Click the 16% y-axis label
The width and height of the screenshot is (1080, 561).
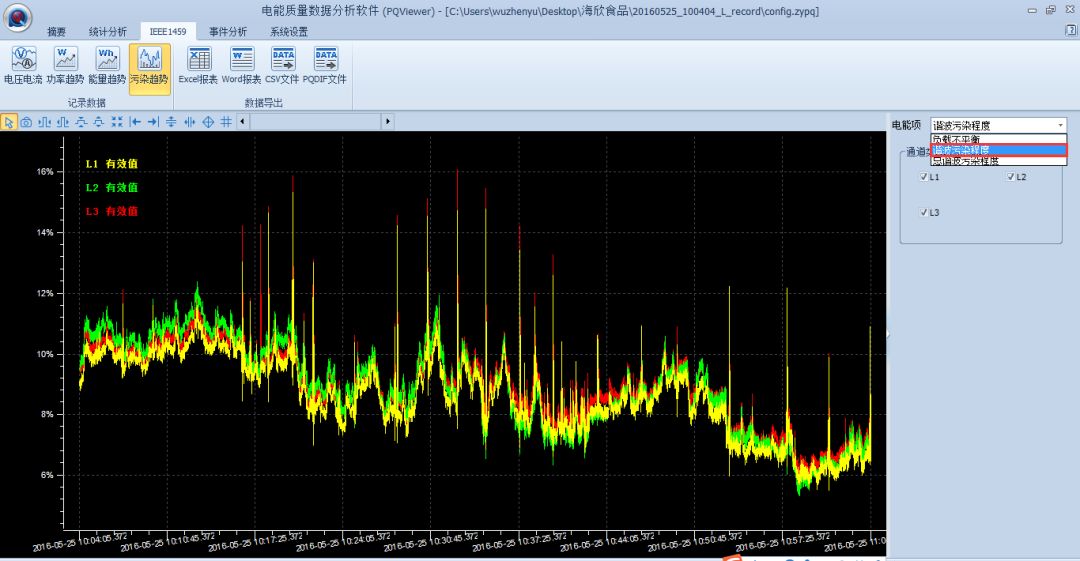click(x=45, y=172)
